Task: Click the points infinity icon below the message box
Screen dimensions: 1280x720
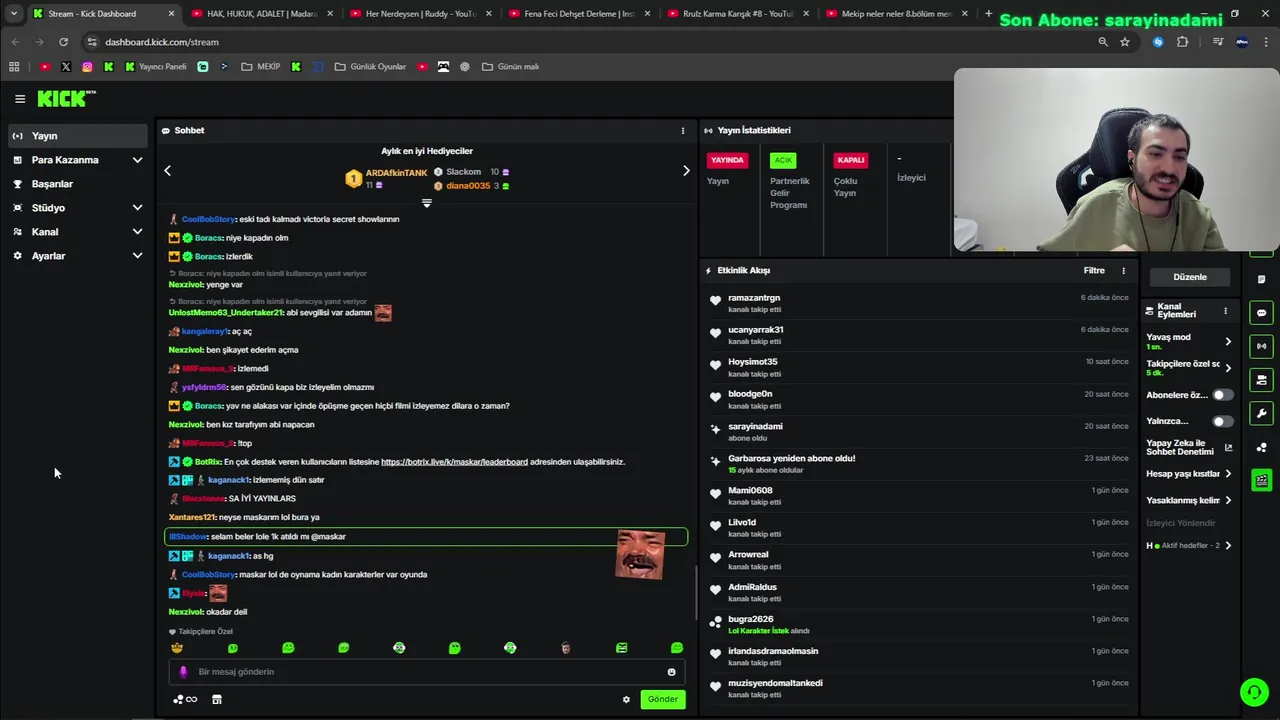Action: coord(185,699)
